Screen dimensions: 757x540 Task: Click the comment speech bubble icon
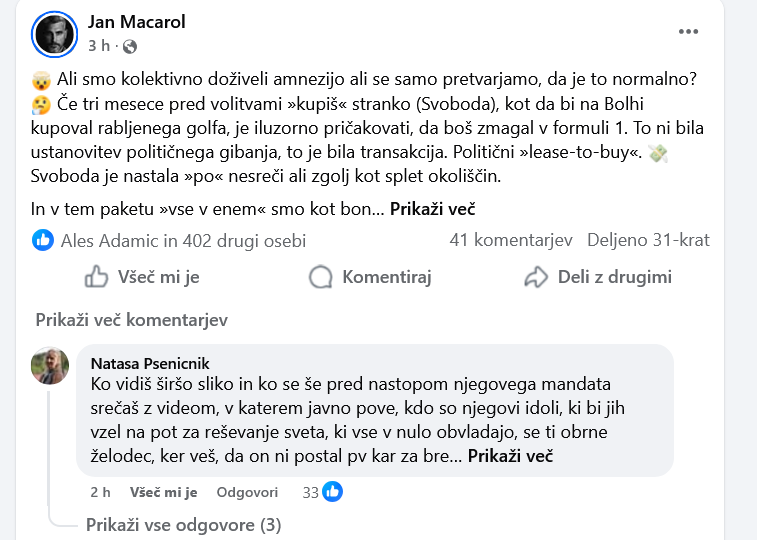(320, 277)
